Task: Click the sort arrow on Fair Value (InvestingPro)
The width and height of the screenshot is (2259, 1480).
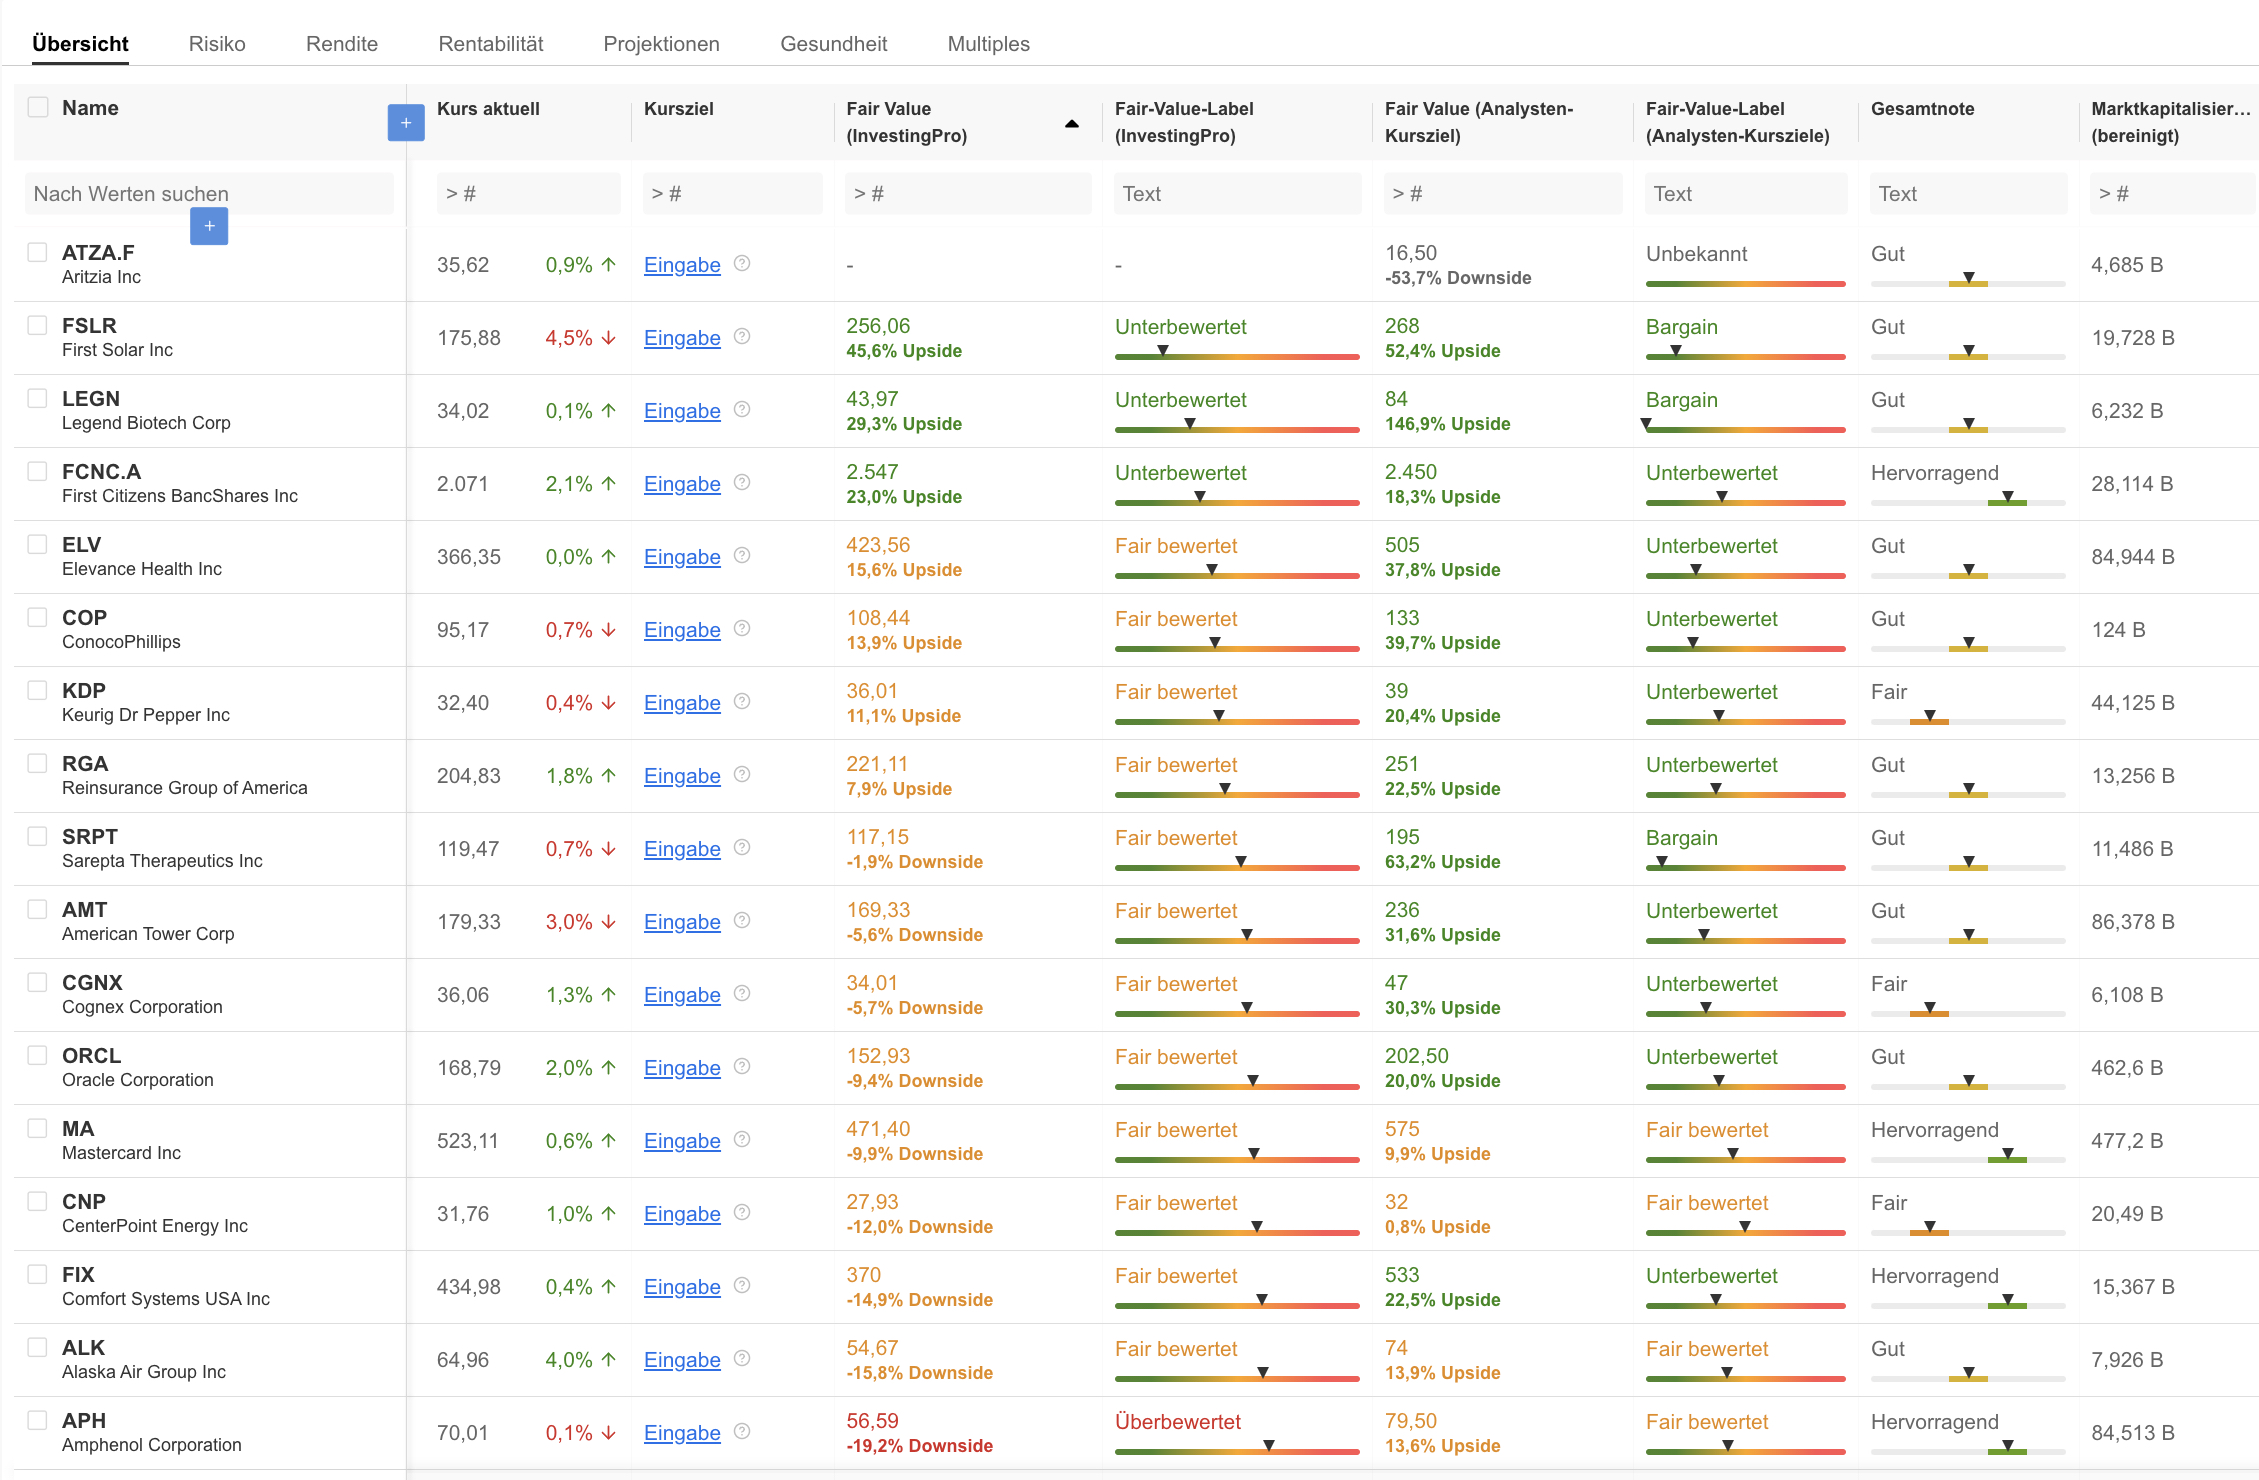Action: [1072, 124]
